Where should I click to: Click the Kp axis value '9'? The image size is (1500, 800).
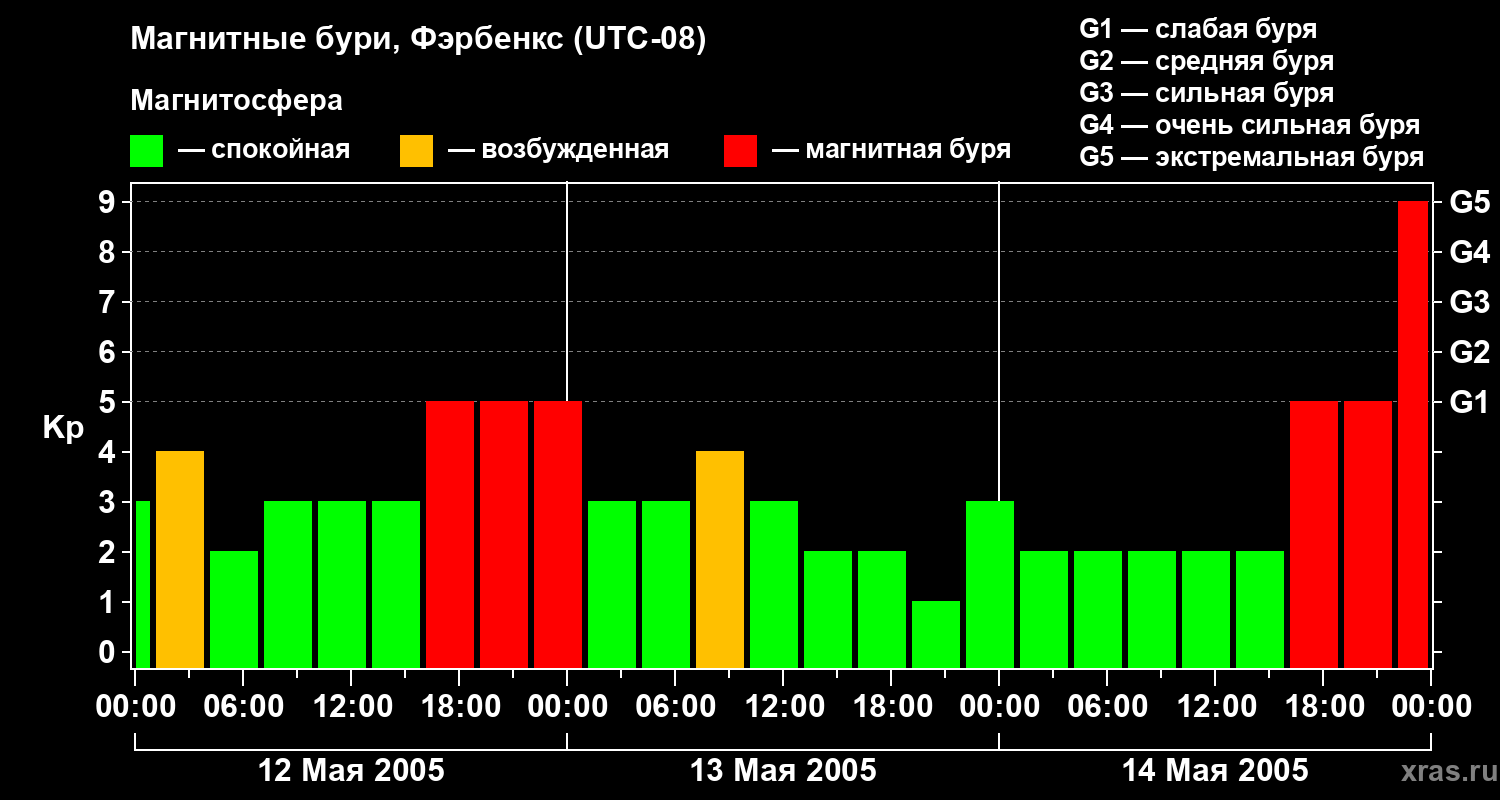(x=109, y=203)
